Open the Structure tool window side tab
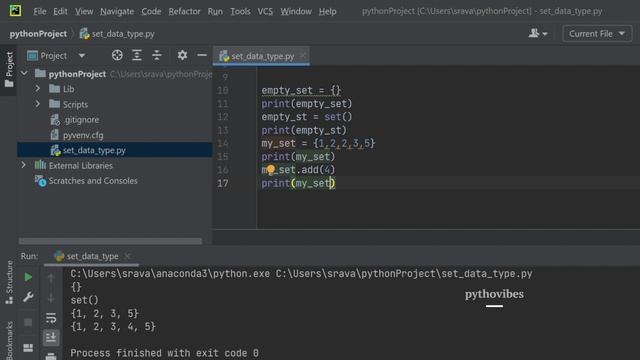Viewport: 640px width, 360px height. (x=9, y=282)
